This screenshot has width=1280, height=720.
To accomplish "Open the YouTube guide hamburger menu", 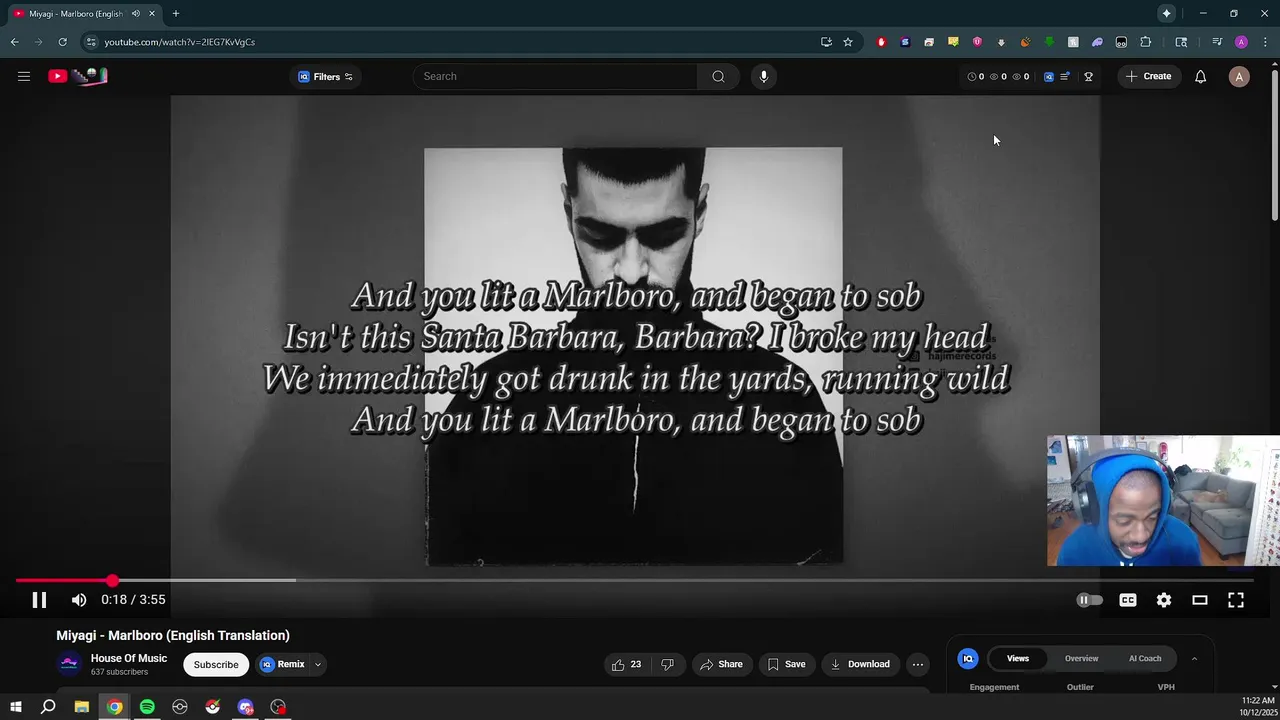I will (x=24, y=76).
